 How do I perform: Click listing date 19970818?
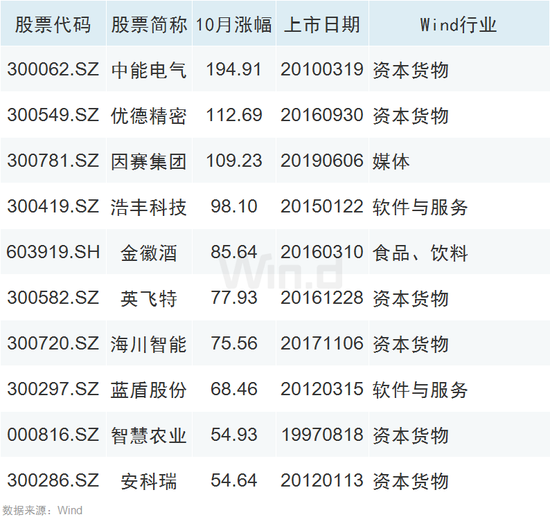322,435
